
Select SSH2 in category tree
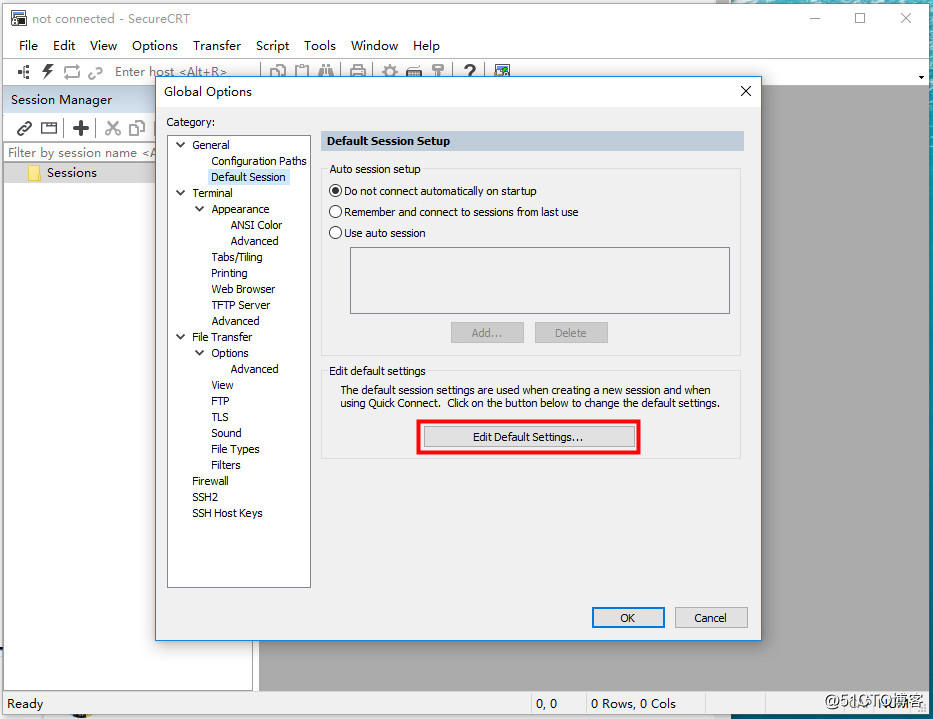click(205, 497)
